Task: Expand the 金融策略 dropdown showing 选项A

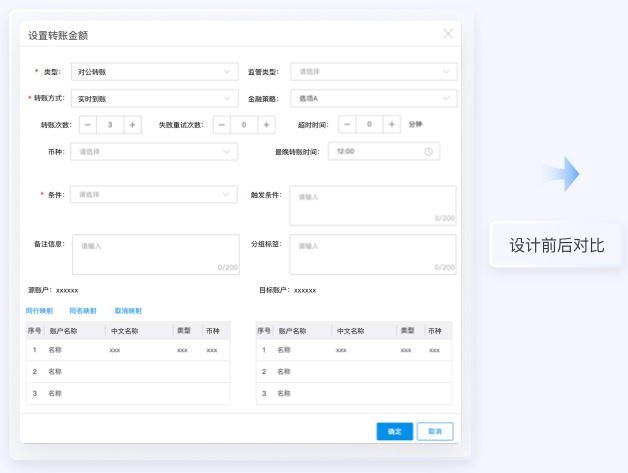Action: tap(373, 99)
